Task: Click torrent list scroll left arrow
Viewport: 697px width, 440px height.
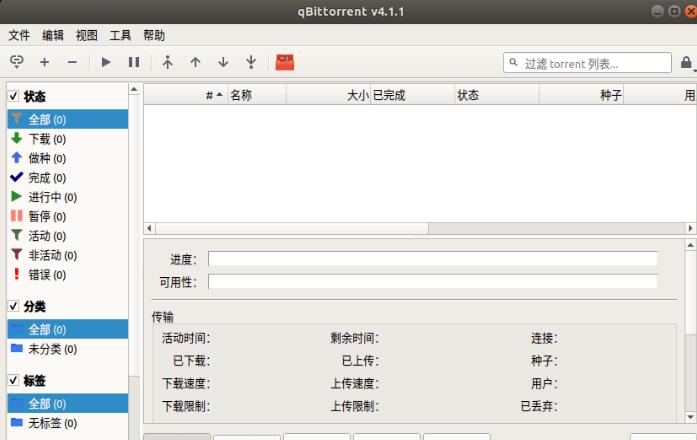Action: coord(149,228)
